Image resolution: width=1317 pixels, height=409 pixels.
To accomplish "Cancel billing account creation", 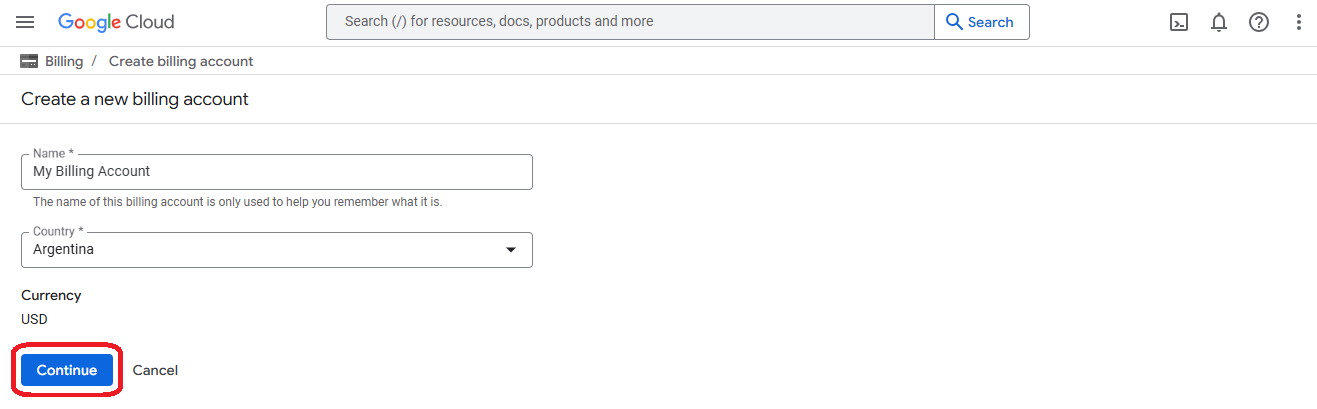I will click(x=155, y=370).
